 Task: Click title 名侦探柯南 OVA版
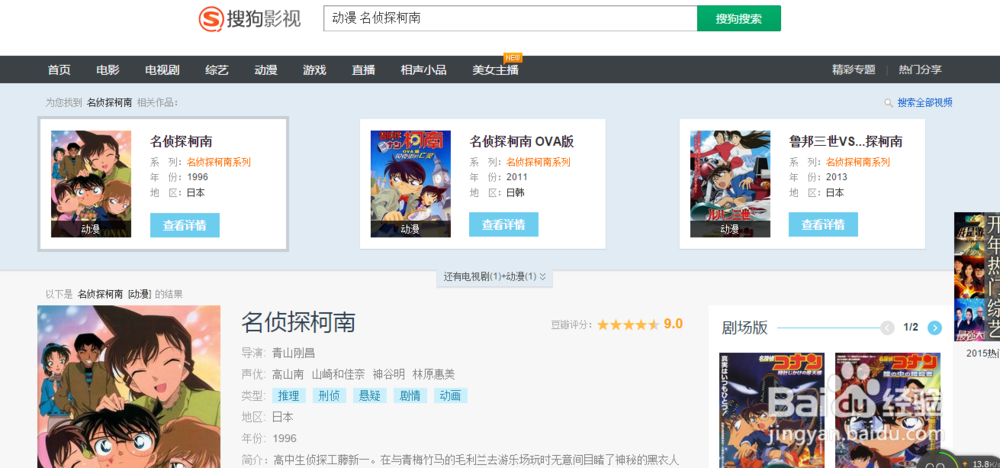click(x=522, y=142)
